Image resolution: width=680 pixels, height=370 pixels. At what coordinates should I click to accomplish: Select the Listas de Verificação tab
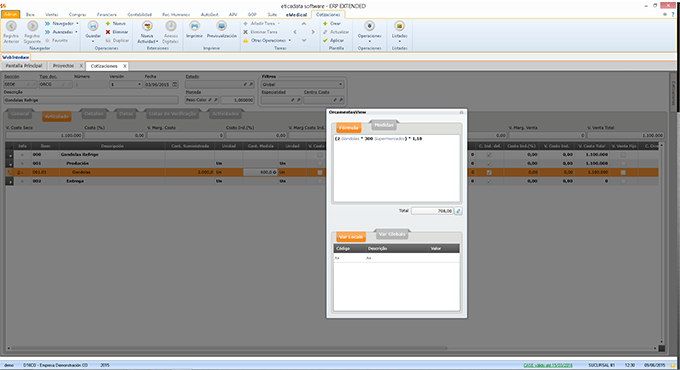[173, 114]
